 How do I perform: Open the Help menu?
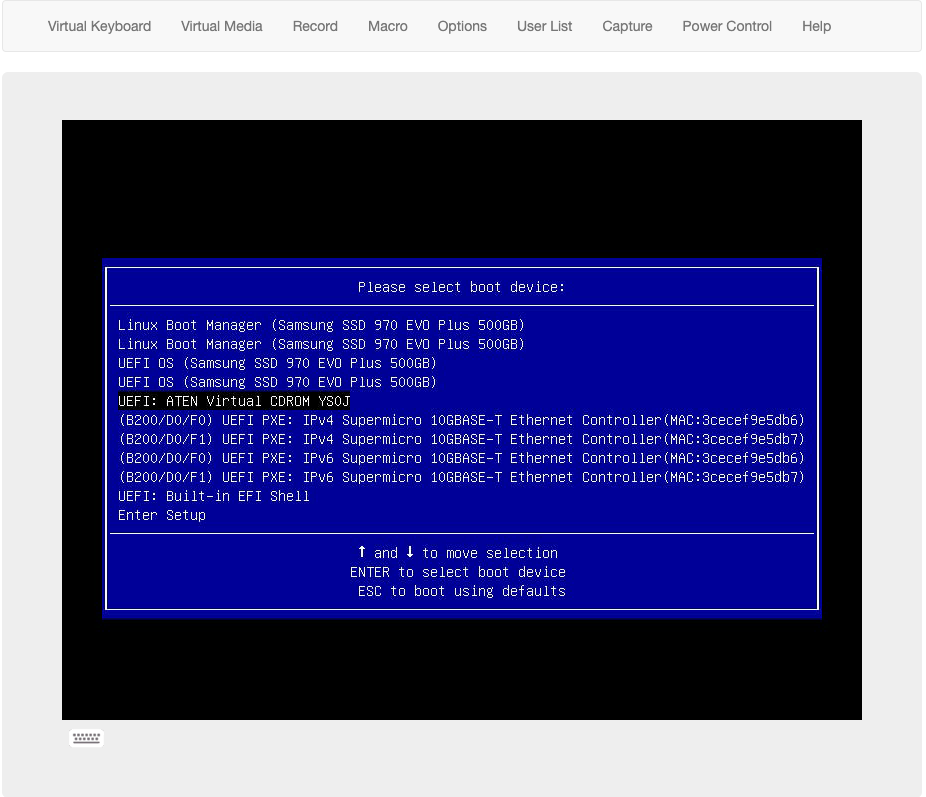(816, 27)
